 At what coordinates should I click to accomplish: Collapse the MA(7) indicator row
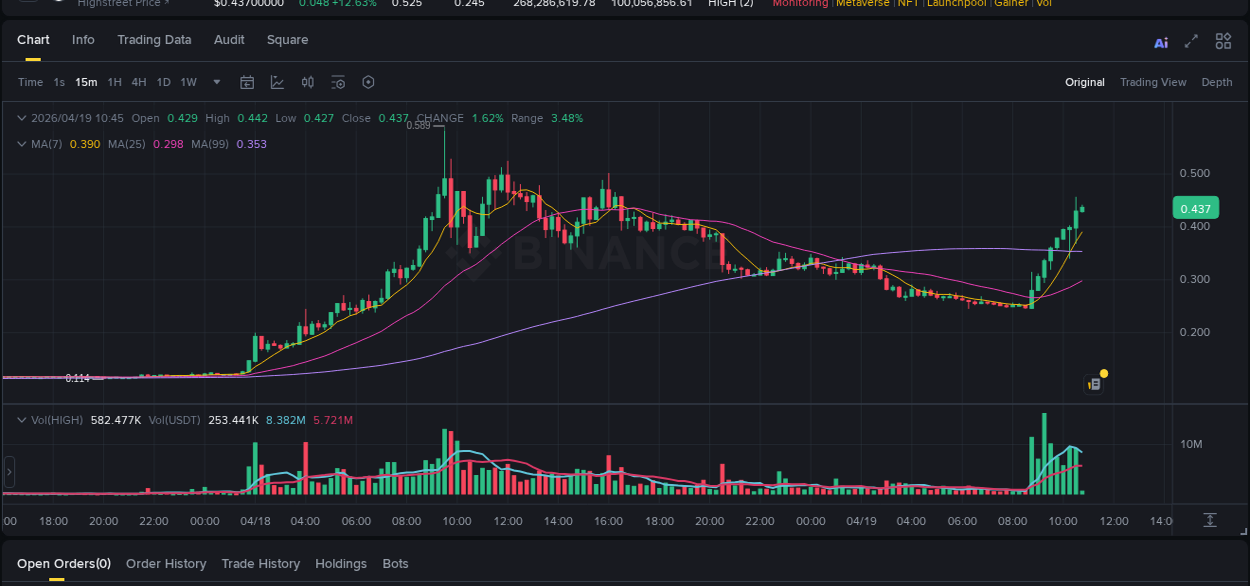pyautogui.click(x=21, y=143)
